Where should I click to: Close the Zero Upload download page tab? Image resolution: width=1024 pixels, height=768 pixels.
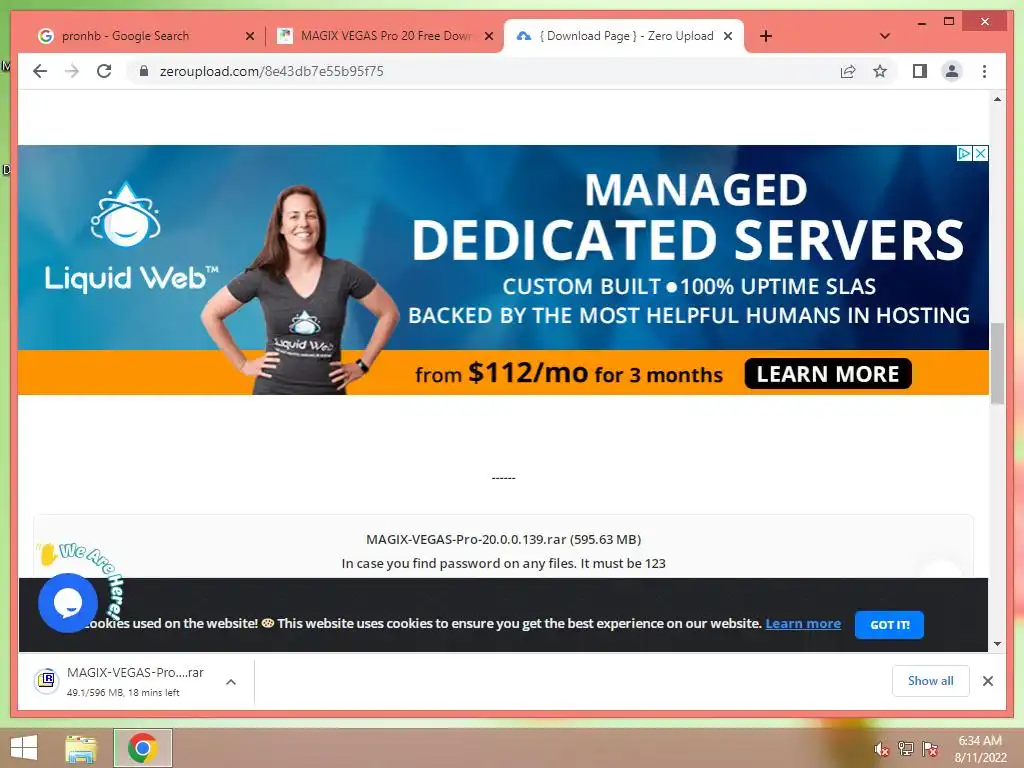(x=728, y=37)
